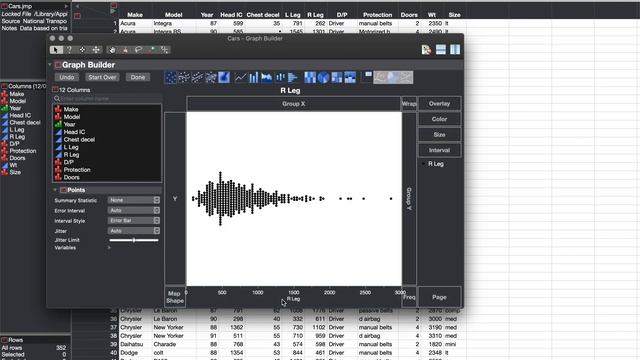640x360 pixels.
Task: Select Chest decel in Graph Builder column list
Action: (x=79, y=140)
